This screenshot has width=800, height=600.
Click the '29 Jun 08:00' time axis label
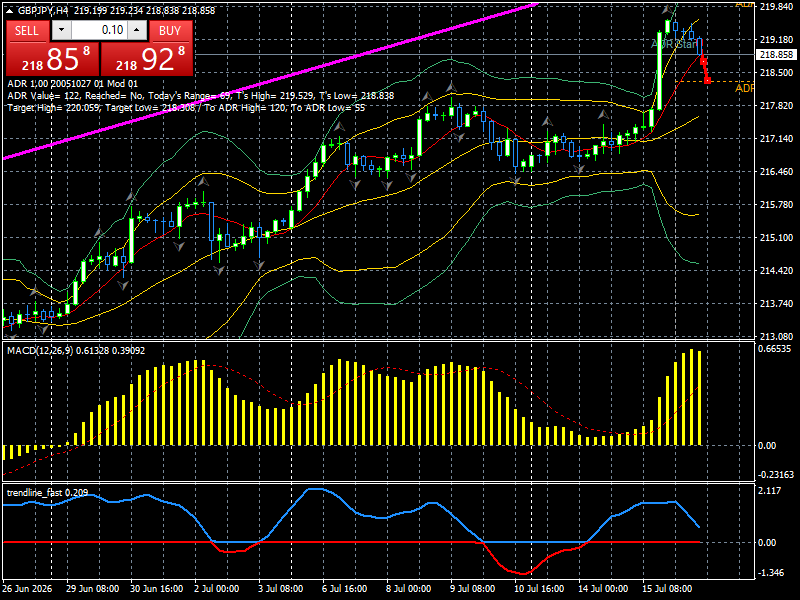92,589
